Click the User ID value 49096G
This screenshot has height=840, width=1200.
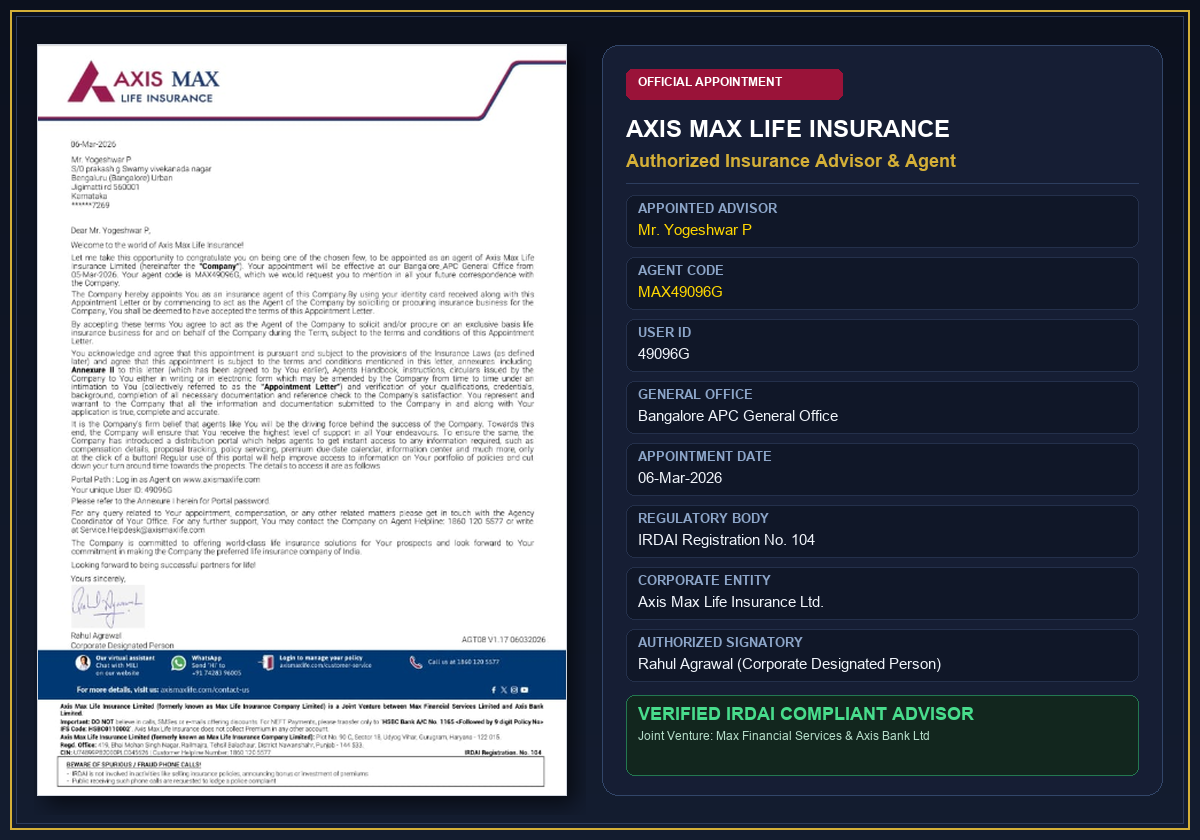[x=664, y=354]
